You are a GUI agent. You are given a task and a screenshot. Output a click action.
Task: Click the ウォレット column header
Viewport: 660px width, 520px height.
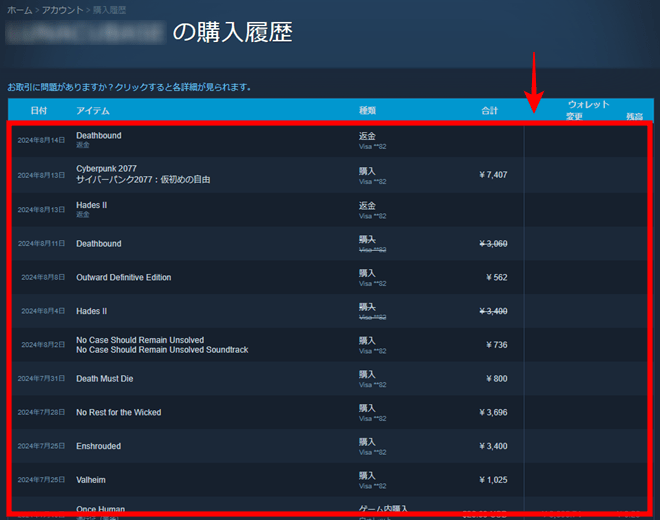tap(588, 104)
